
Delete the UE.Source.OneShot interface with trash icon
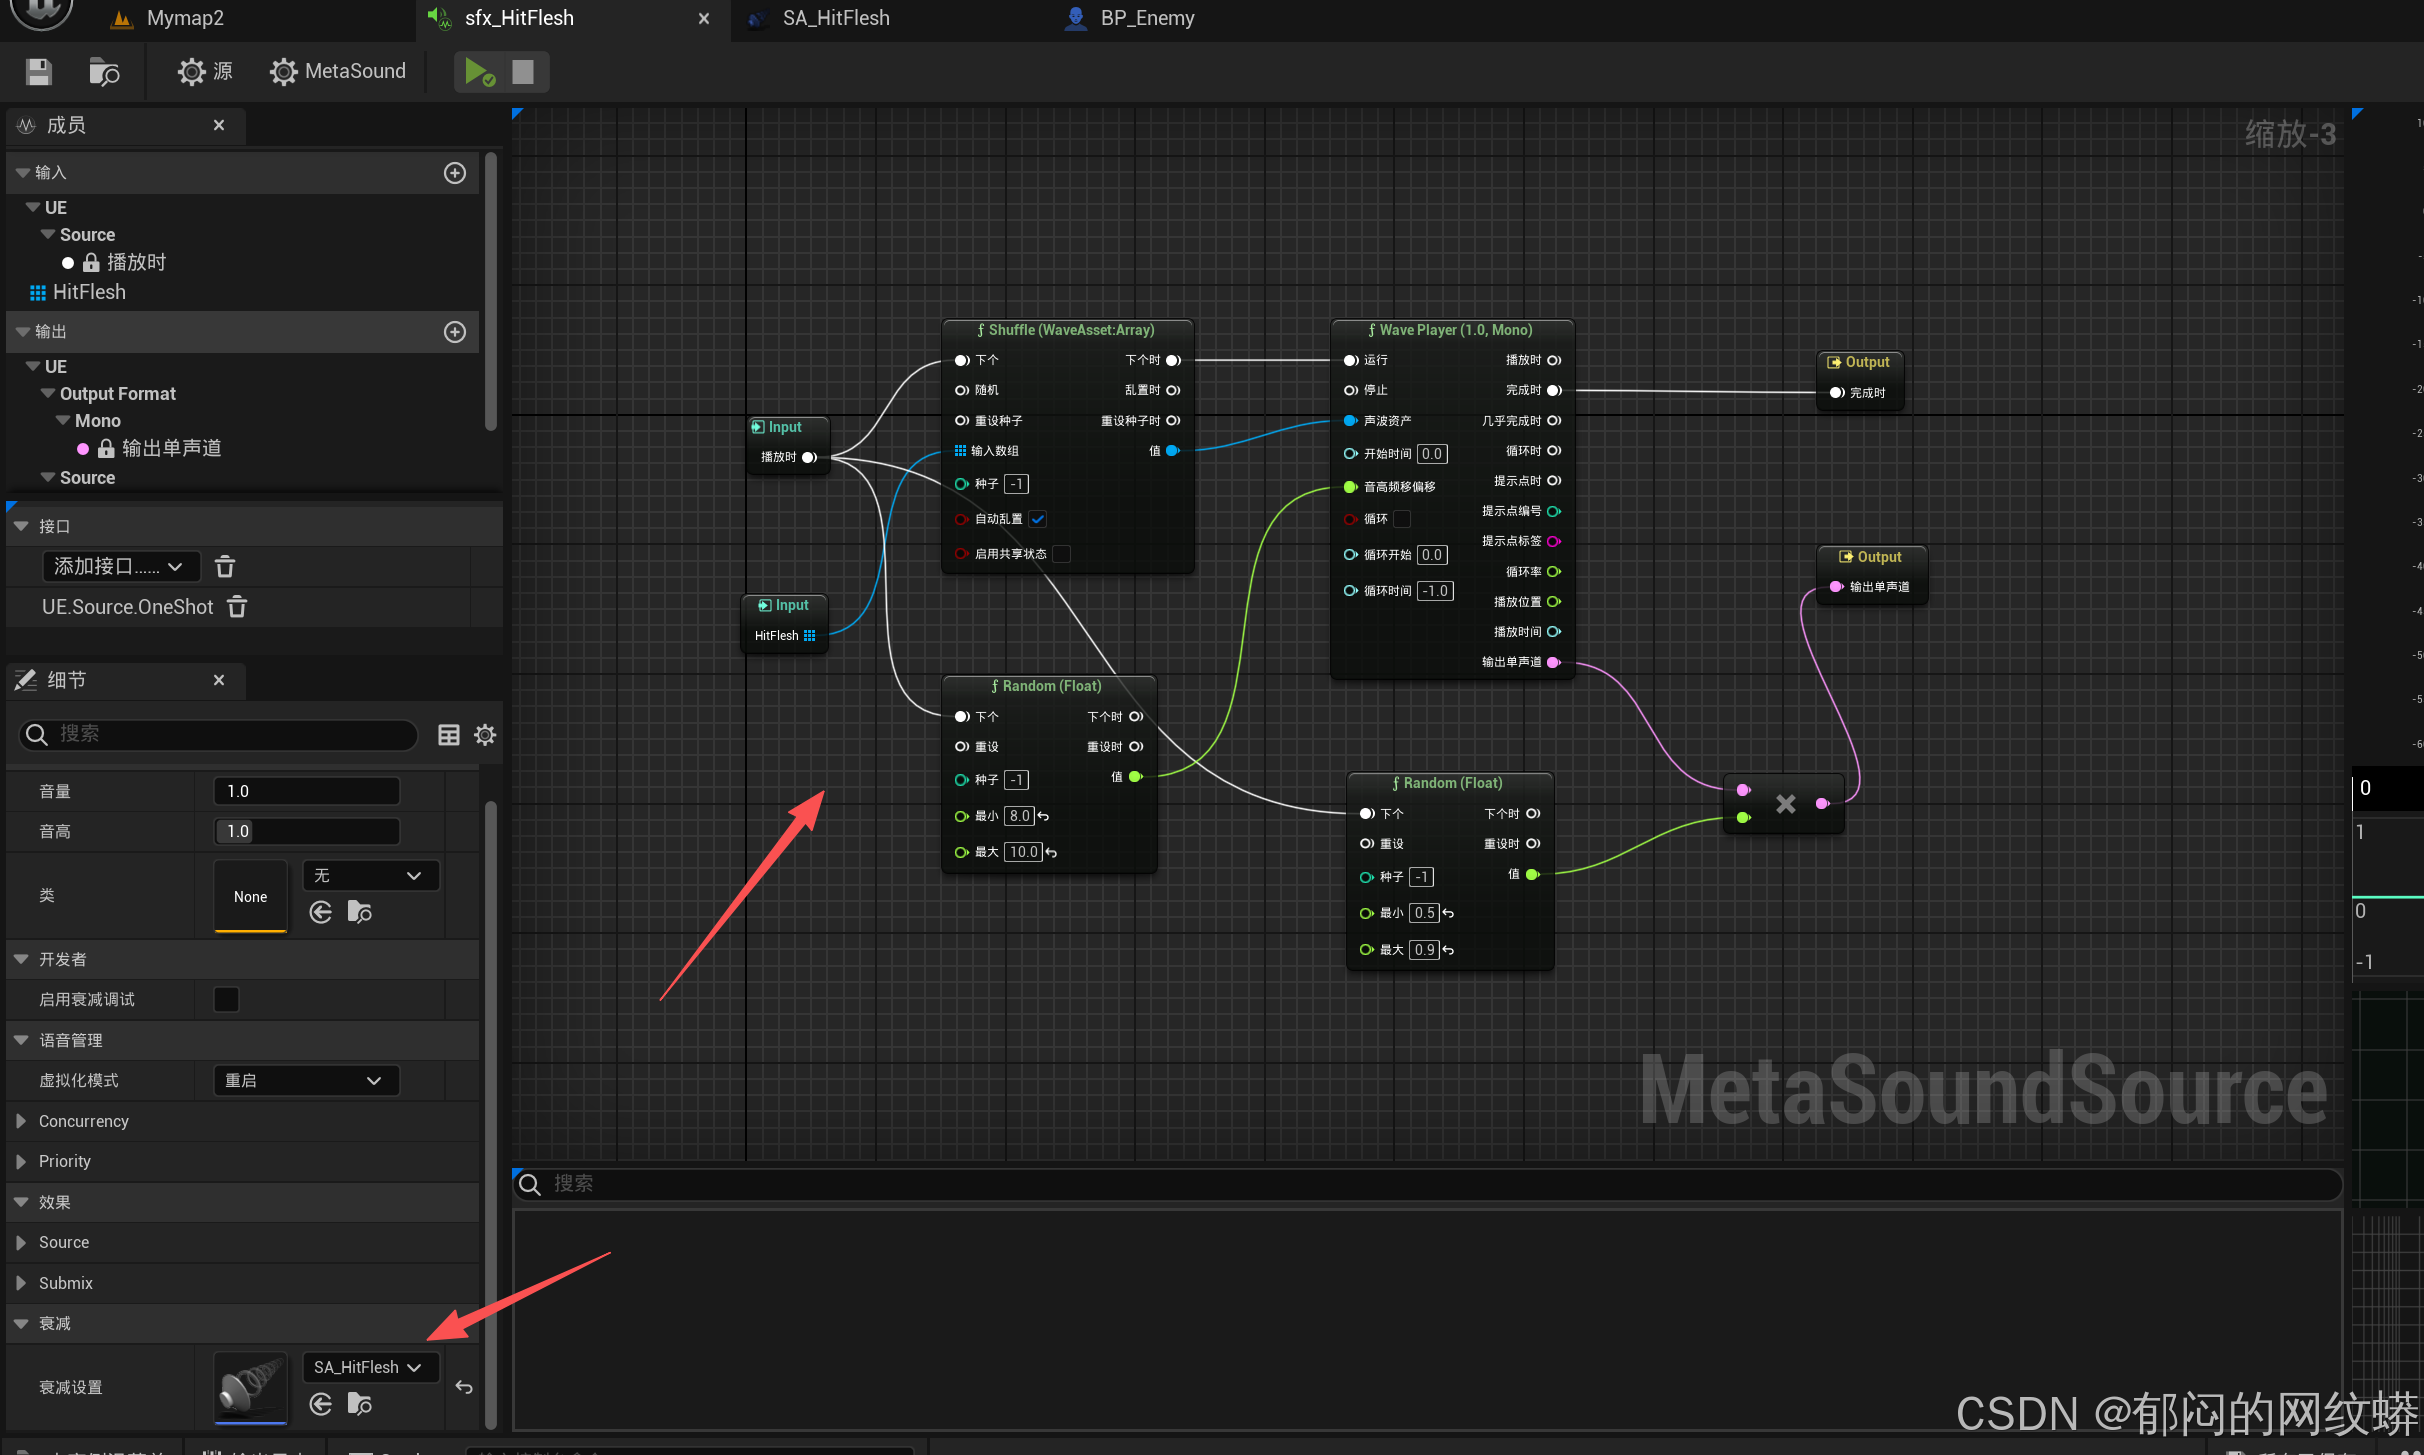click(x=237, y=607)
